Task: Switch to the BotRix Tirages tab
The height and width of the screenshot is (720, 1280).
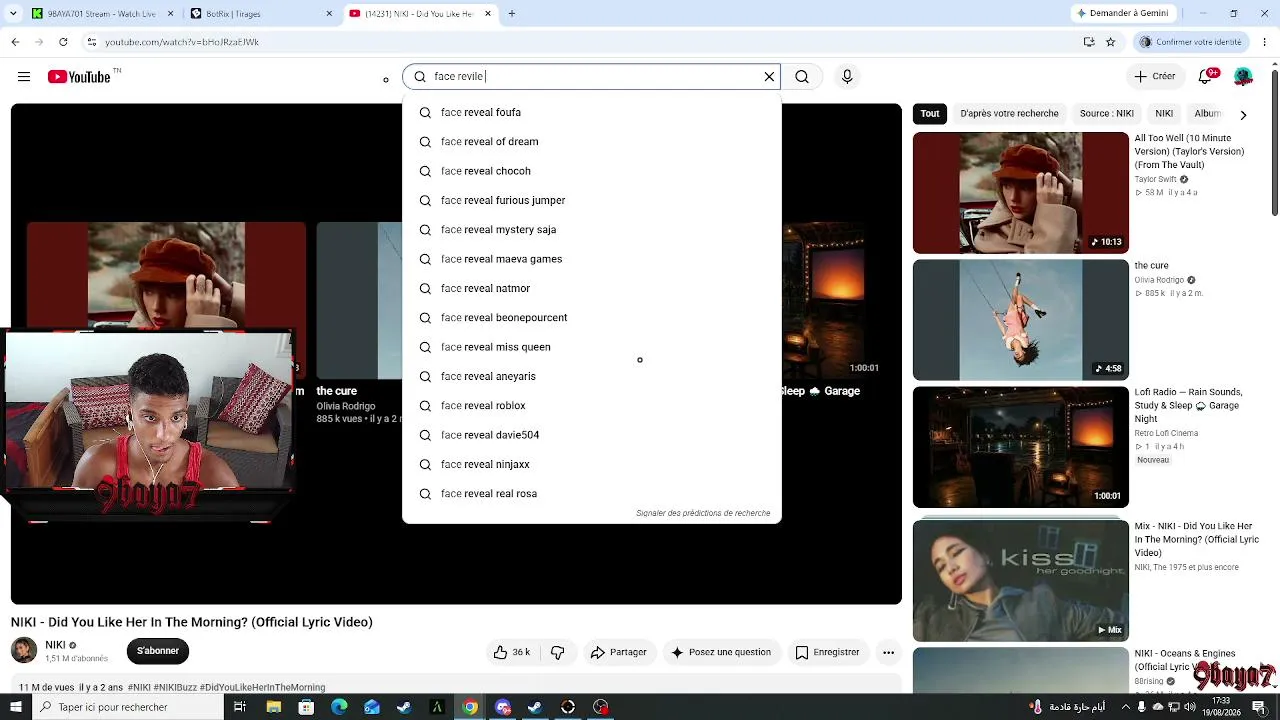Action: point(260,14)
